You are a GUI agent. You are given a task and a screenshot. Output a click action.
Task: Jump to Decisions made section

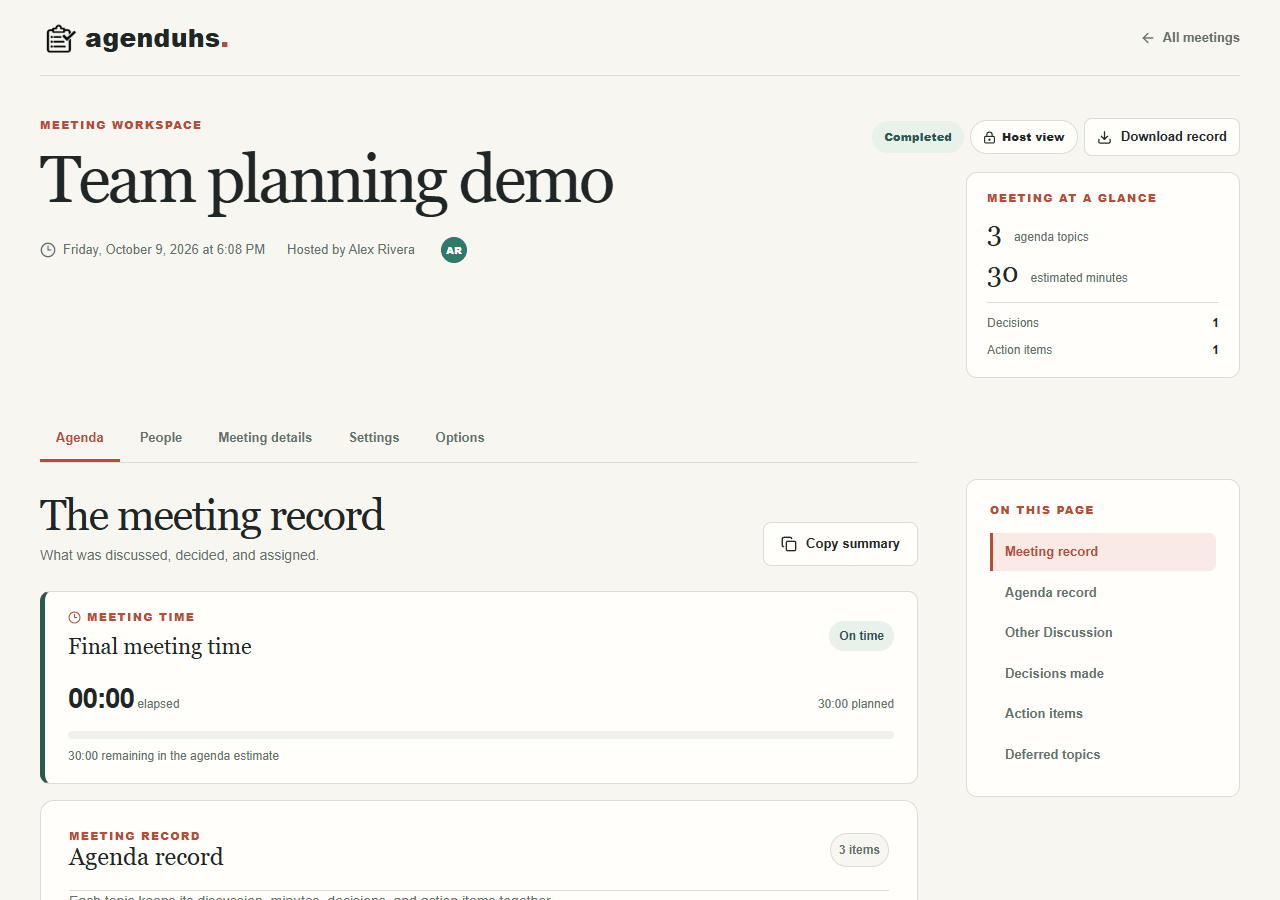tap(1103, 674)
